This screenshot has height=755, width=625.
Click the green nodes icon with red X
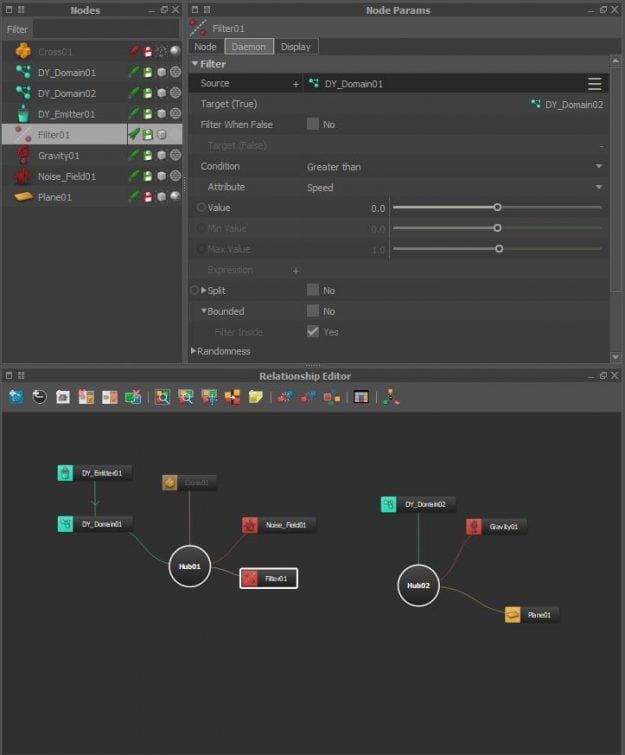pyautogui.click(x=133, y=397)
